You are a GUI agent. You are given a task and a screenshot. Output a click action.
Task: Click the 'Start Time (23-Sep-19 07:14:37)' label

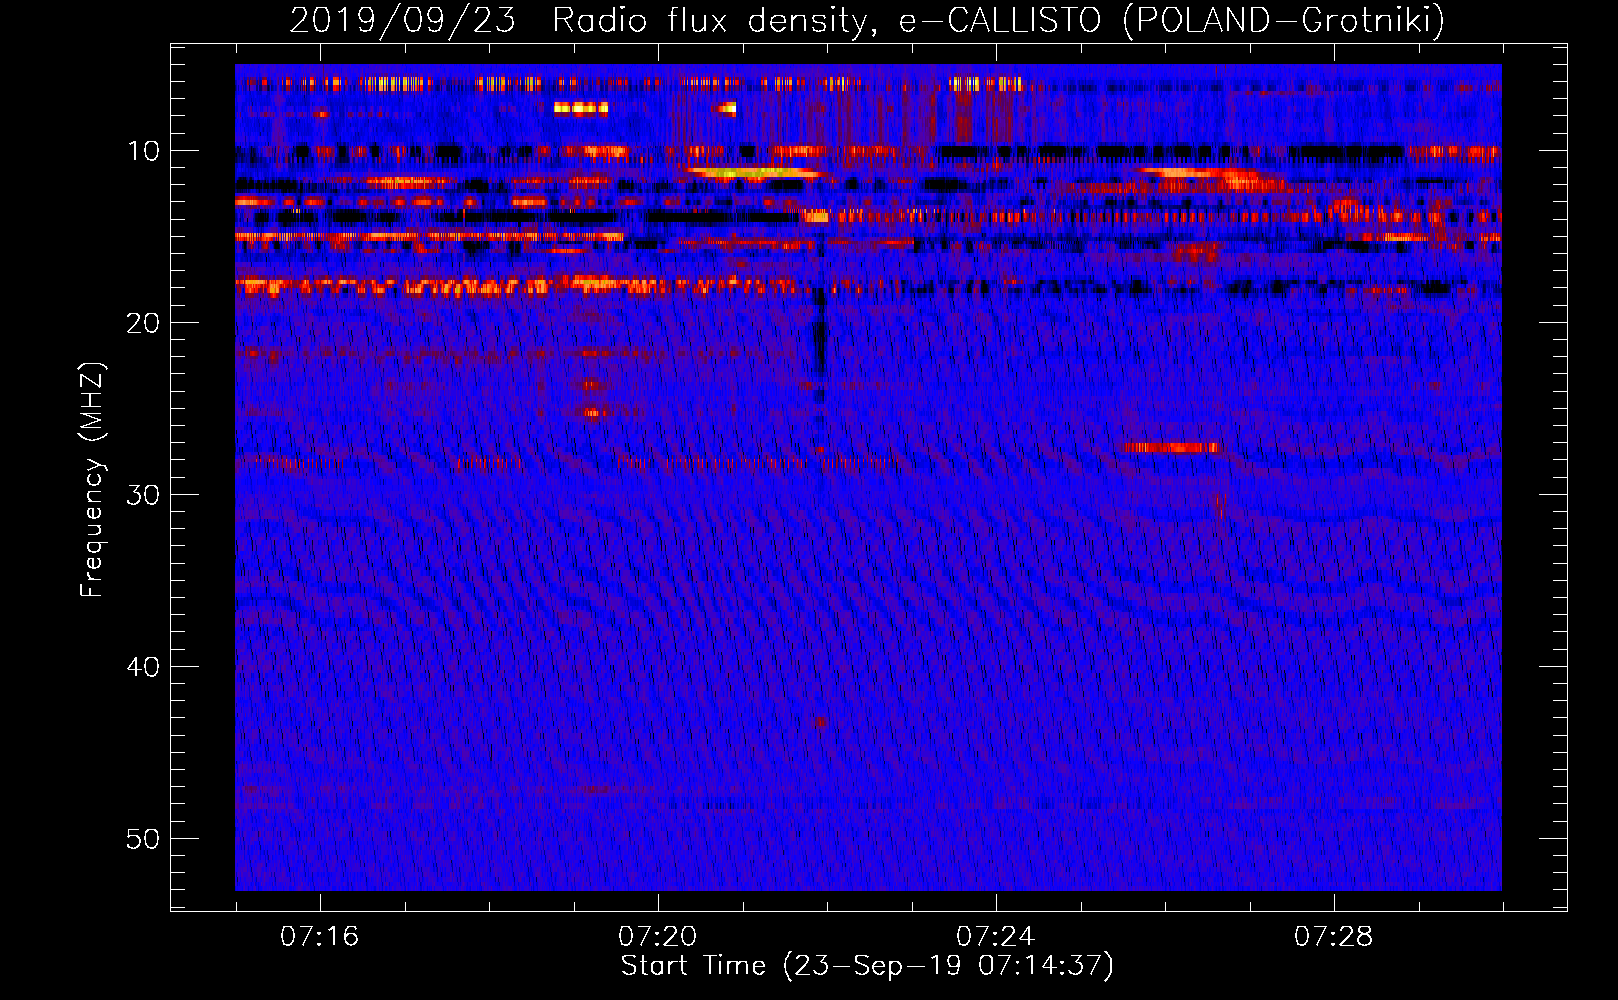point(867,966)
